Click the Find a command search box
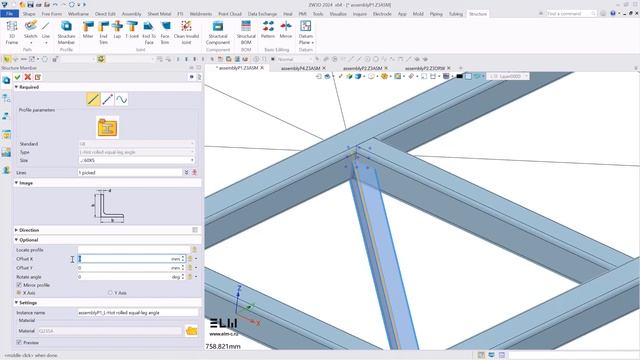640x360 pixels. tap(571, 13)
